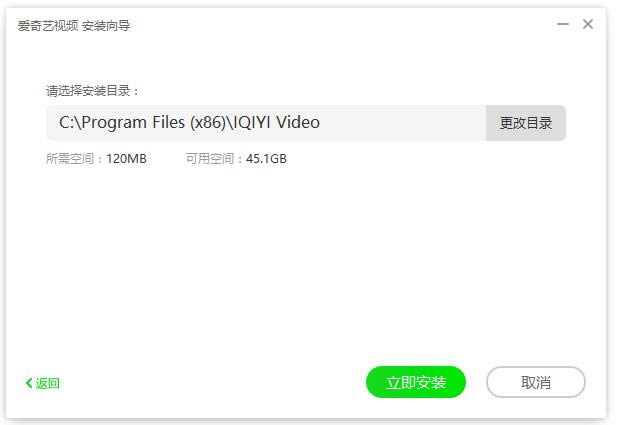Click 更改目录 to change install directory
The width and height of the screenshot is (619, 425).
click(526, 123)
